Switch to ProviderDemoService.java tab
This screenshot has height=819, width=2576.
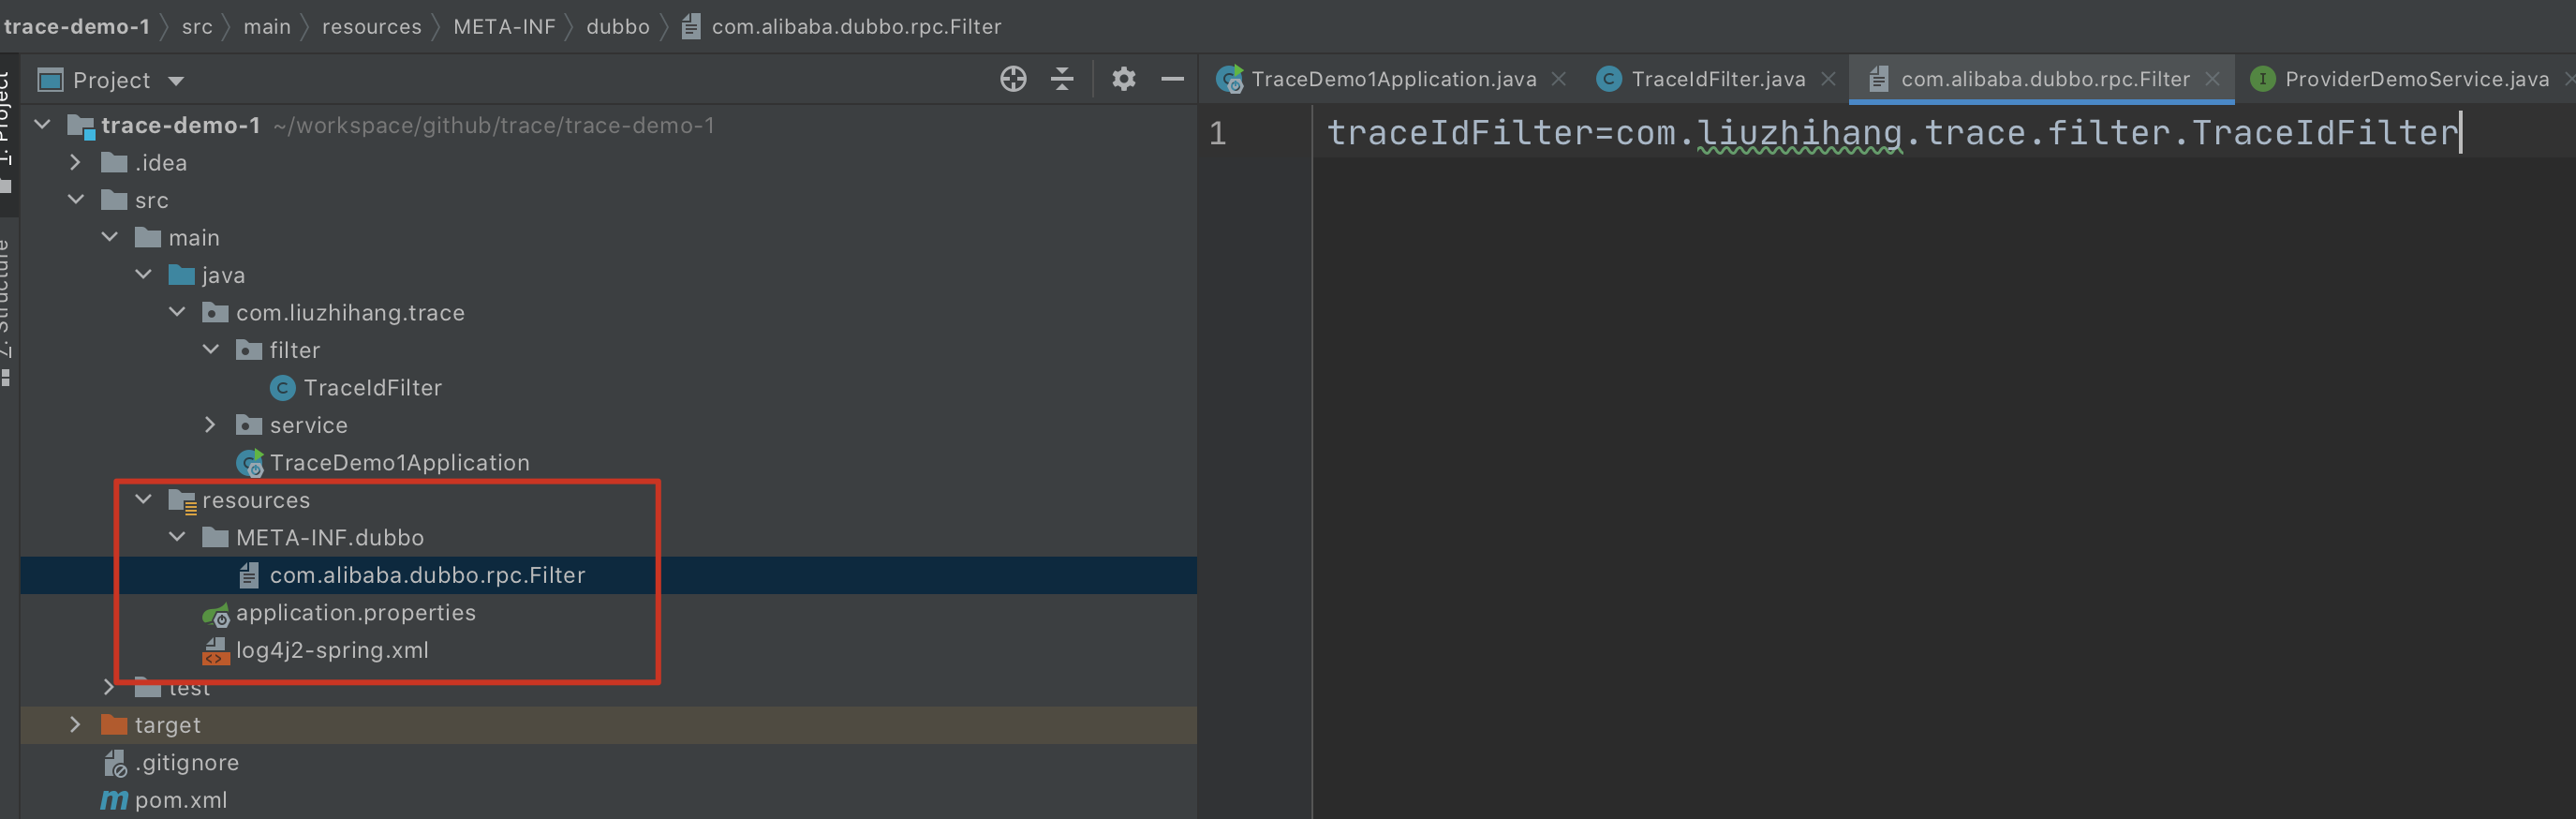pos(2400,79)
